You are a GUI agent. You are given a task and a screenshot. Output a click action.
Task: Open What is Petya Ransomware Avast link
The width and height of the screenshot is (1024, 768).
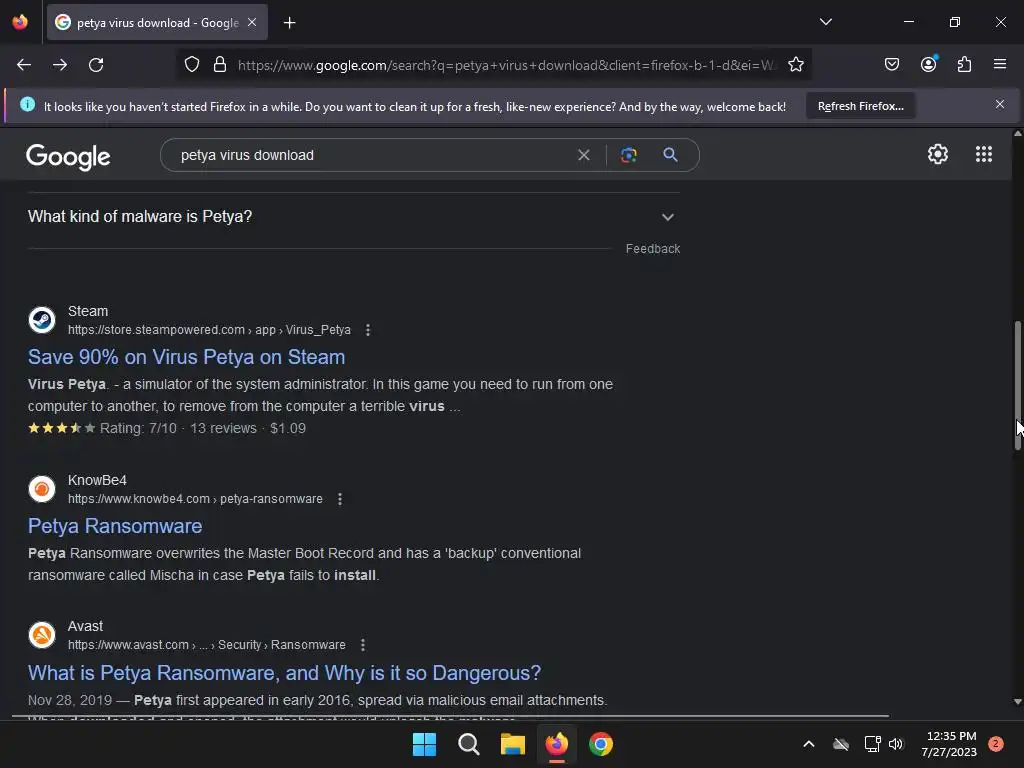click(284, 673)
